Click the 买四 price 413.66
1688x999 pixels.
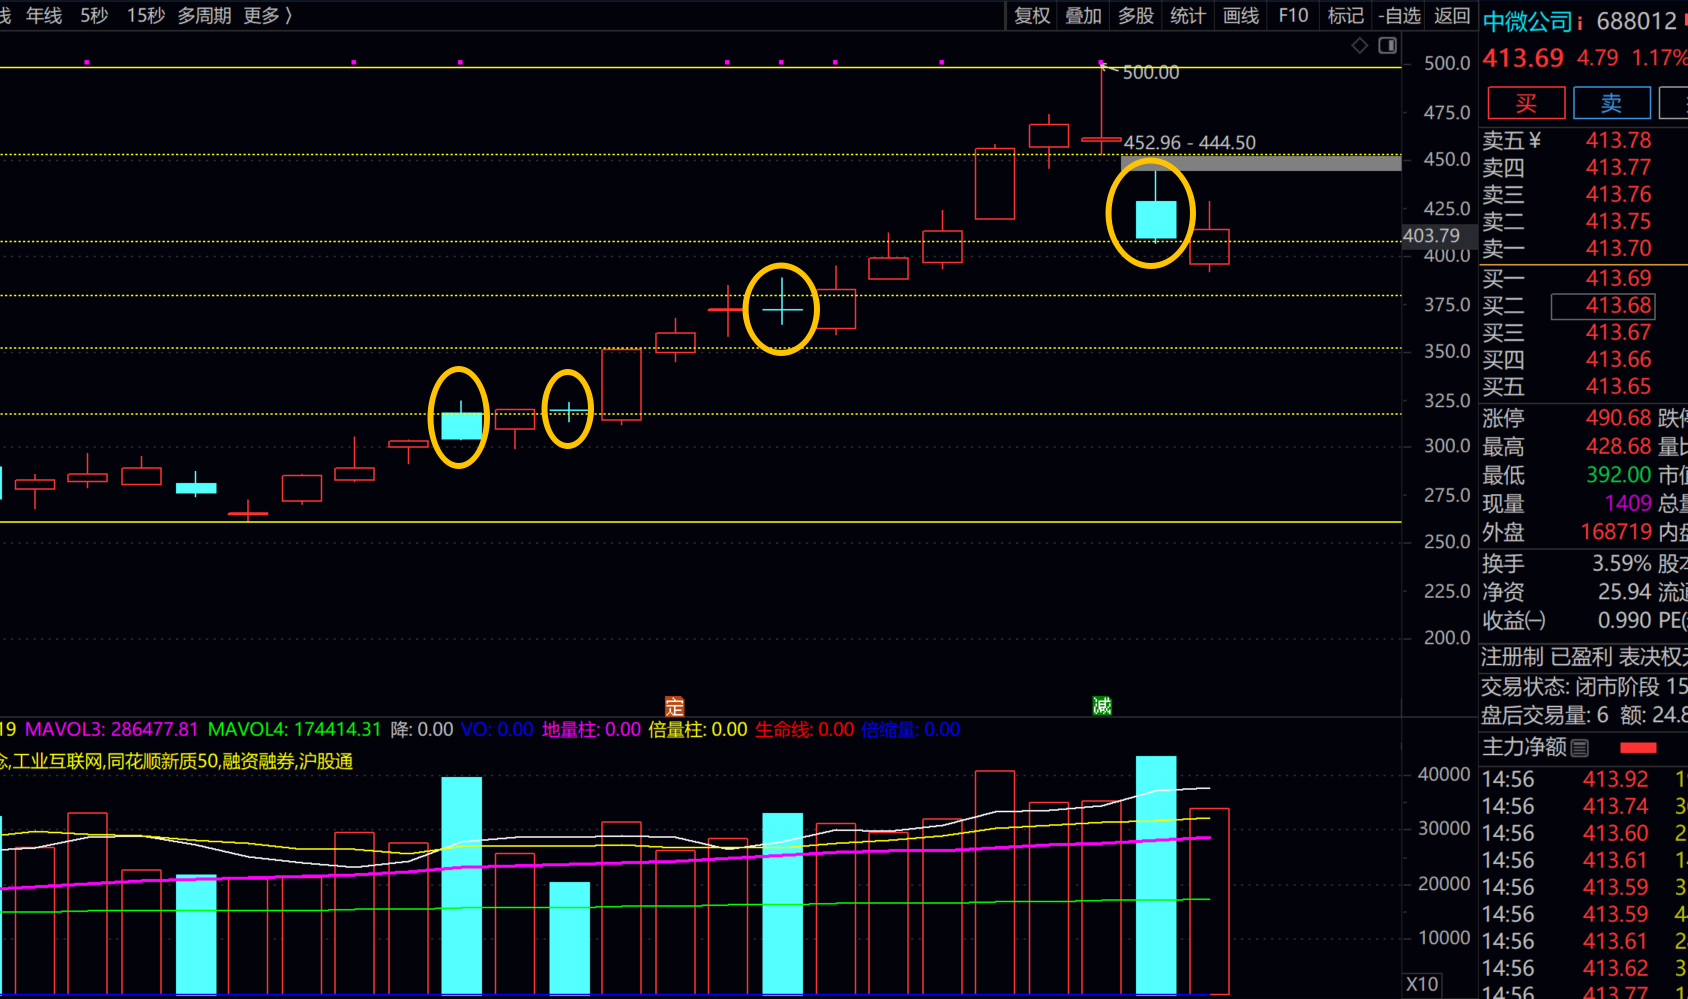(x=1618, y=360)
